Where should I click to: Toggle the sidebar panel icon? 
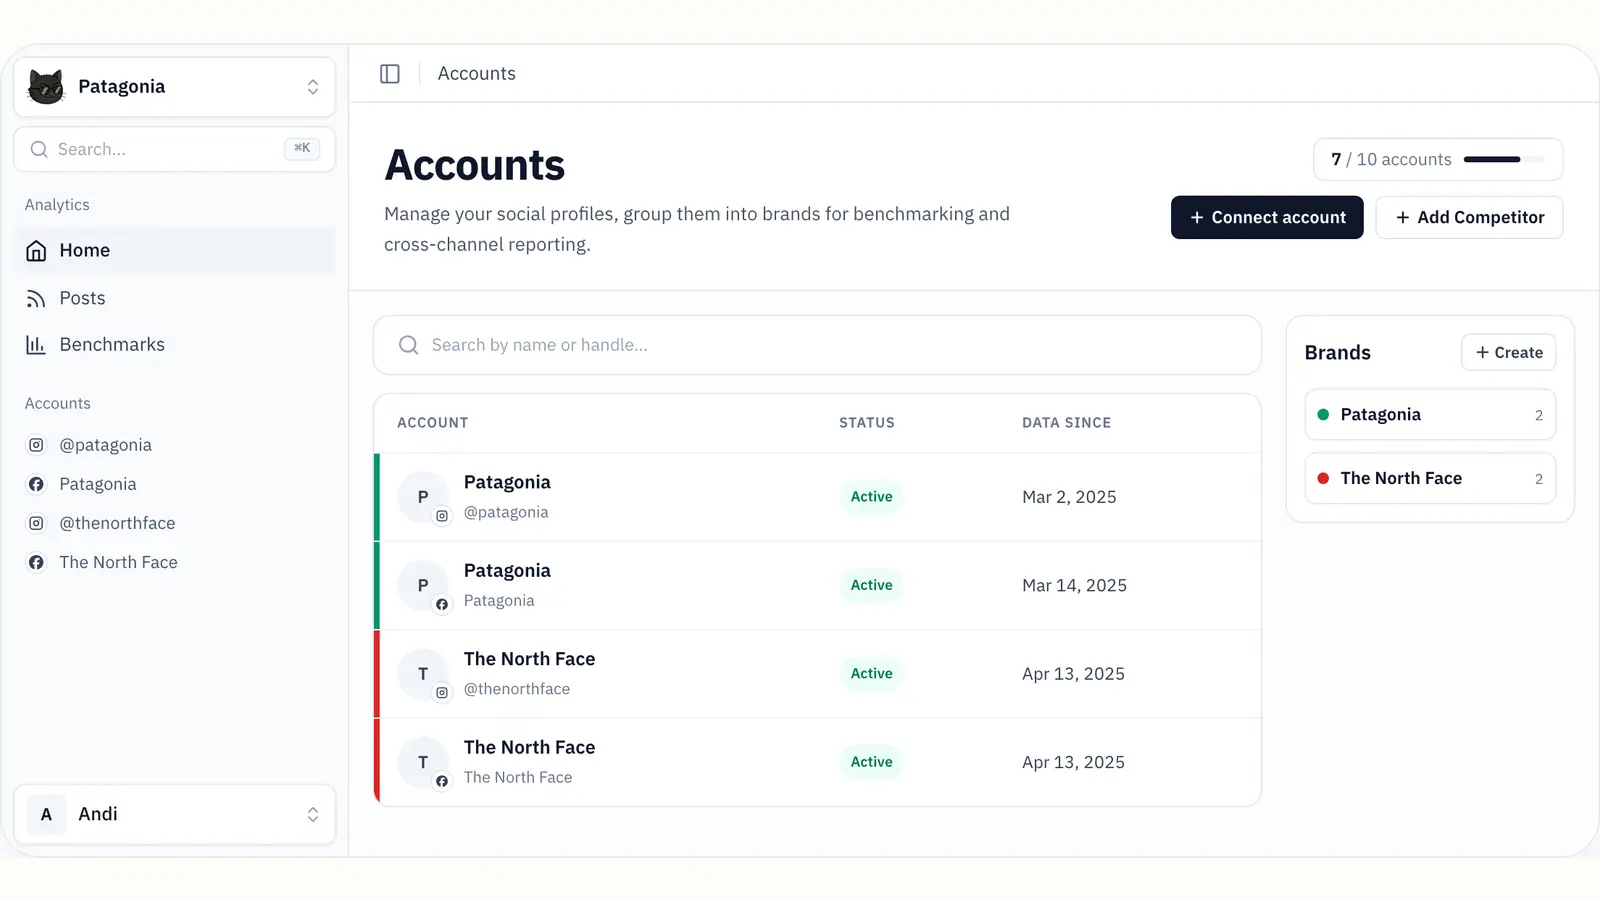coord(390,74)
